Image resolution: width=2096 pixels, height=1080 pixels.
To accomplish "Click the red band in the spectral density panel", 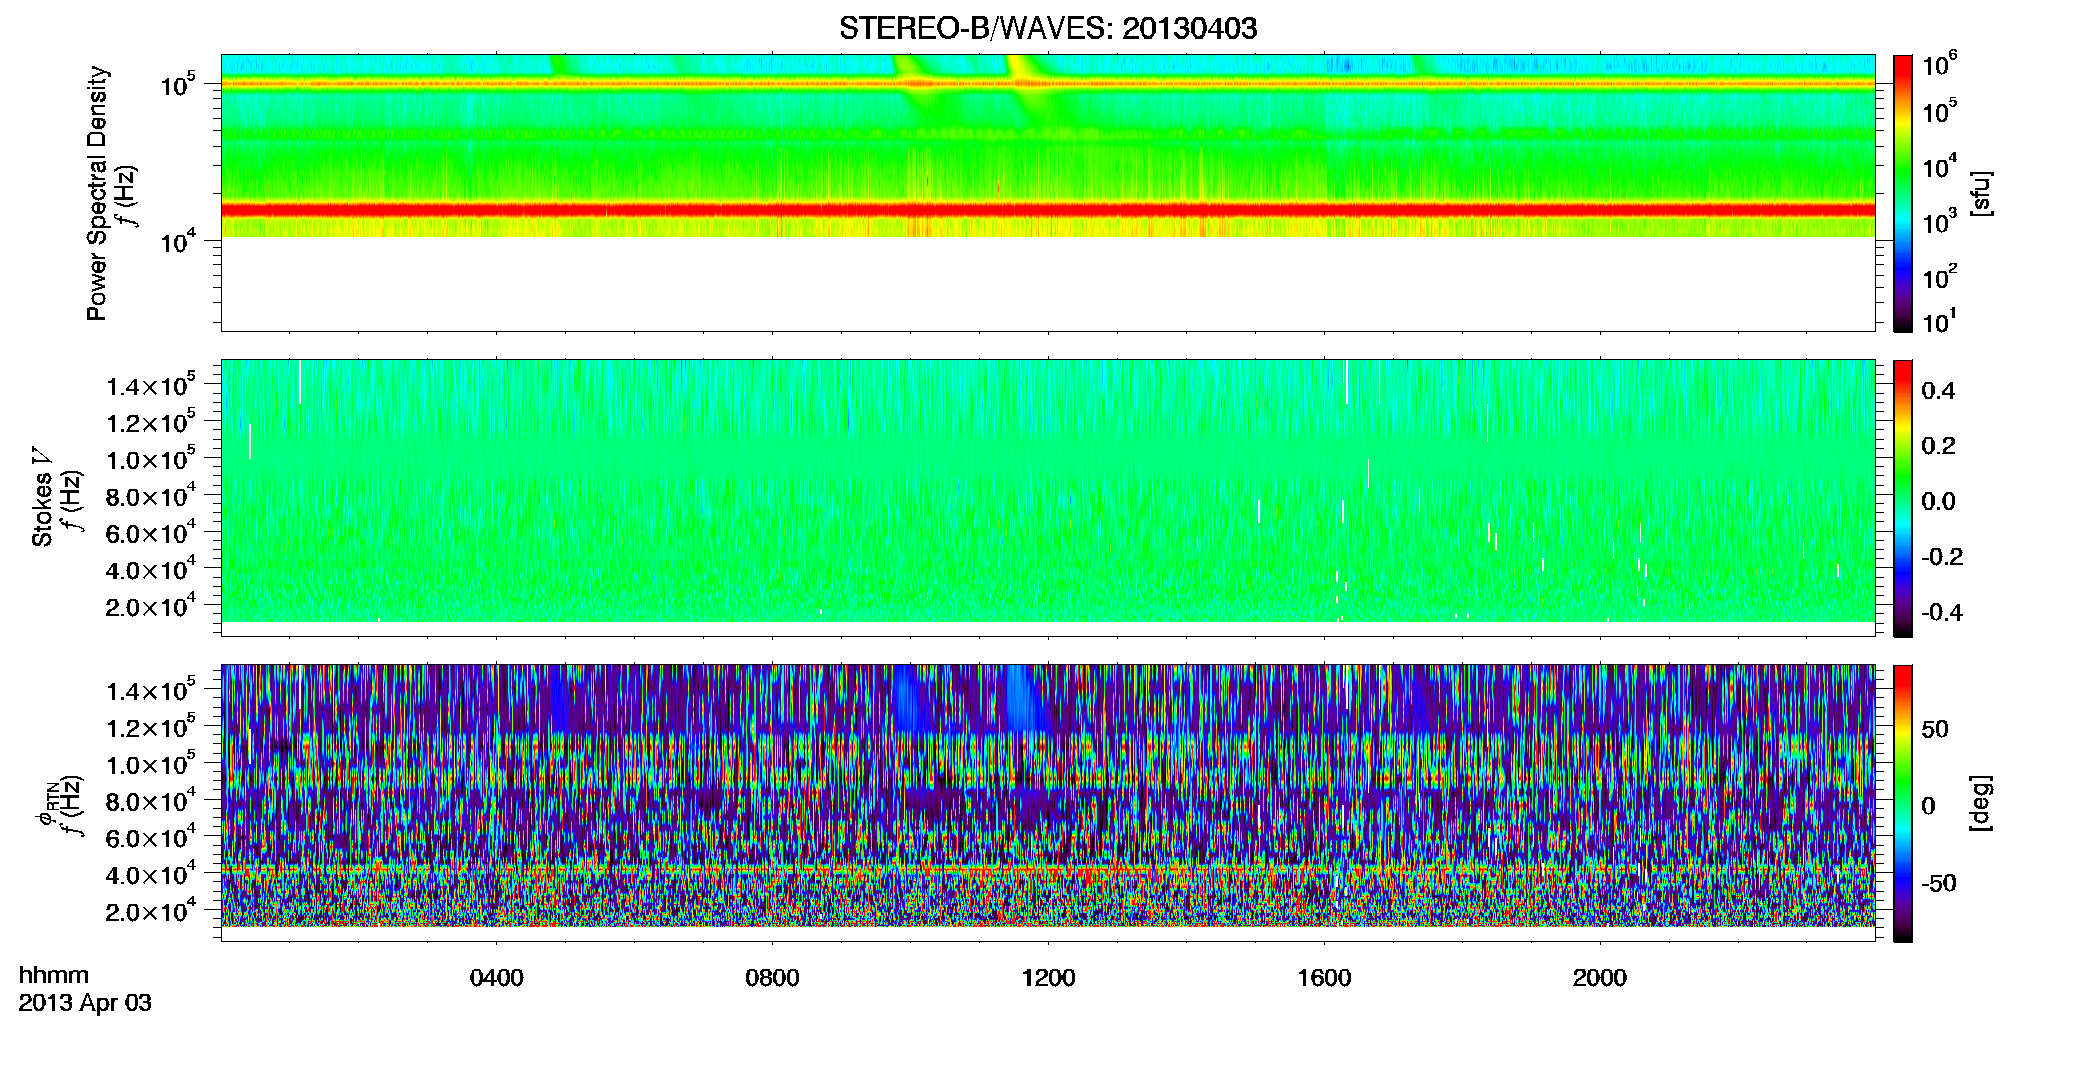I will pos(1048,210).
